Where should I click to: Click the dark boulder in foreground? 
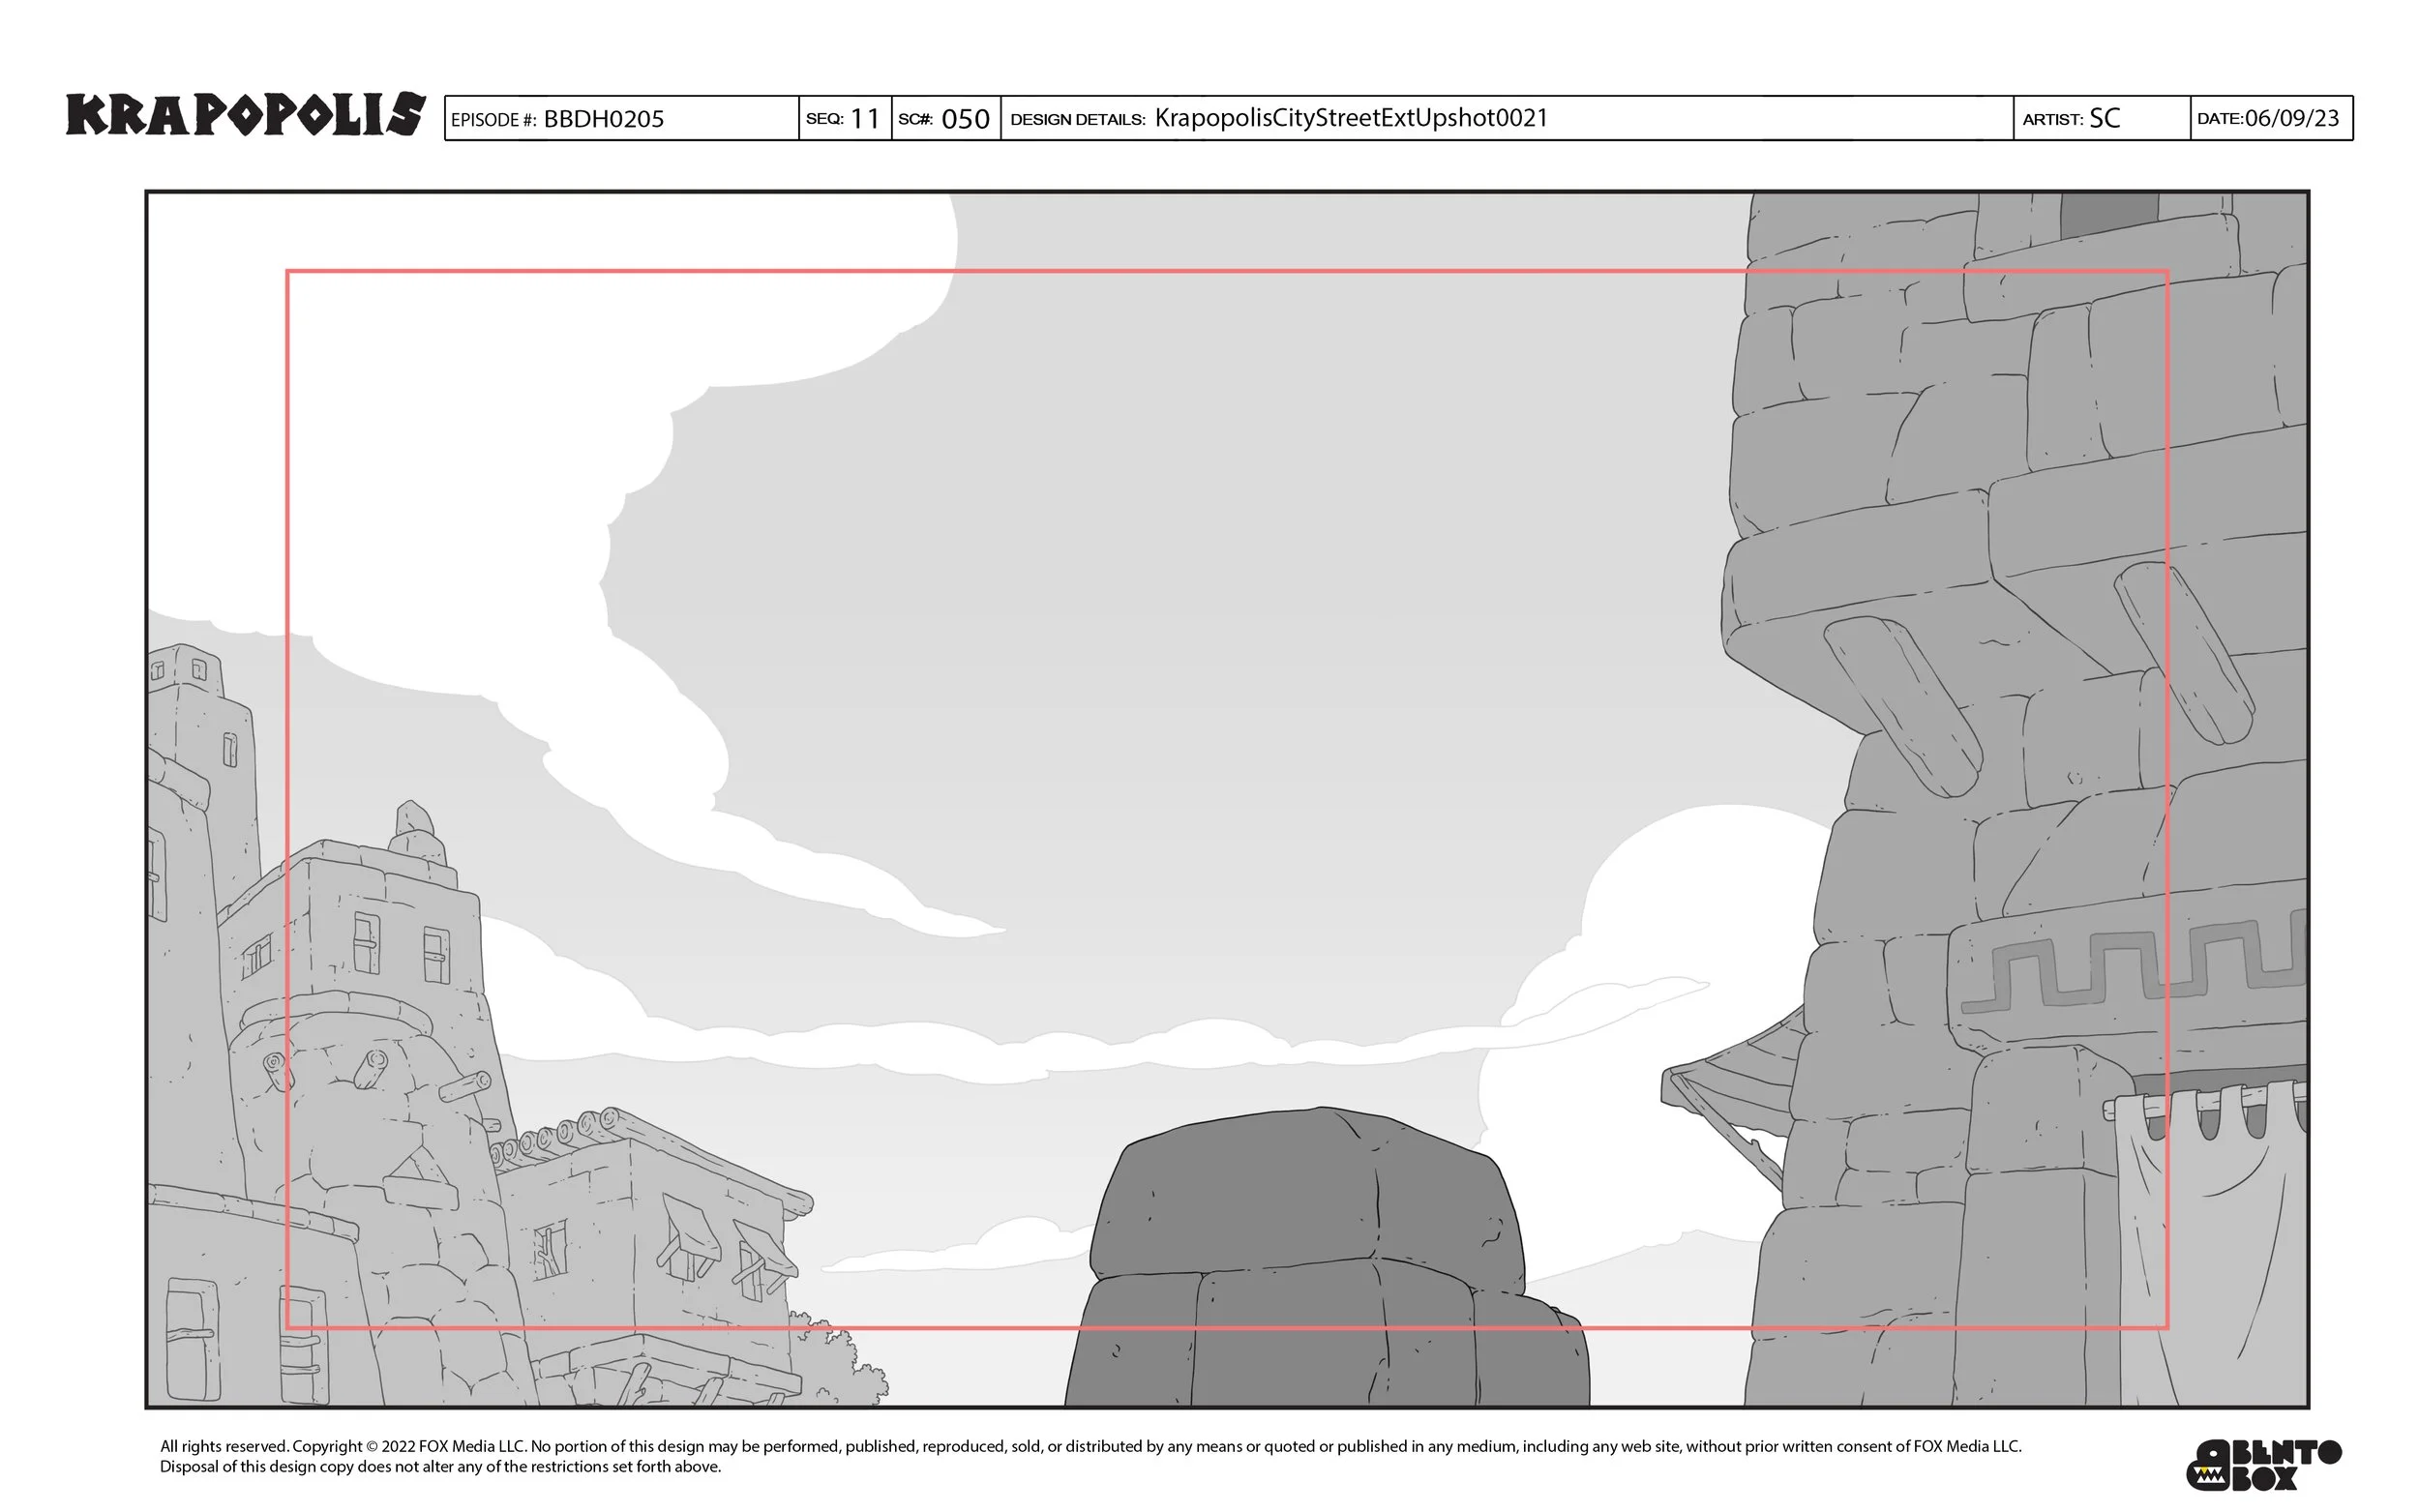pos(1327,1258)
